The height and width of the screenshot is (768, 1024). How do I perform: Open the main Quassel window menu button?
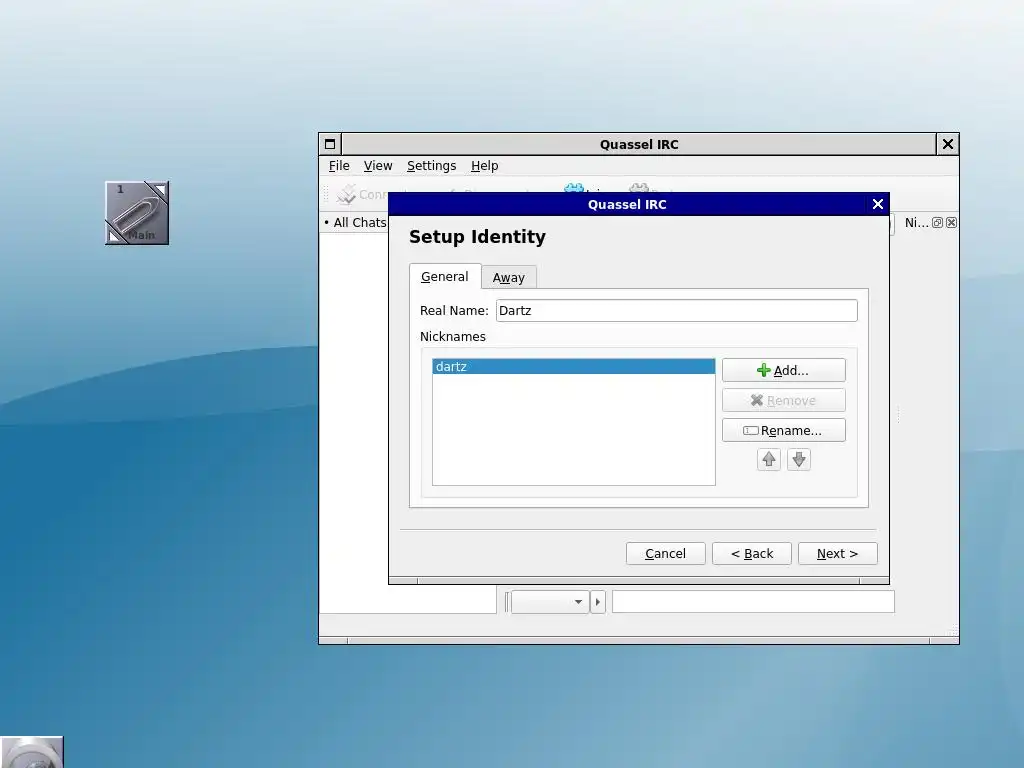(330, 144)
